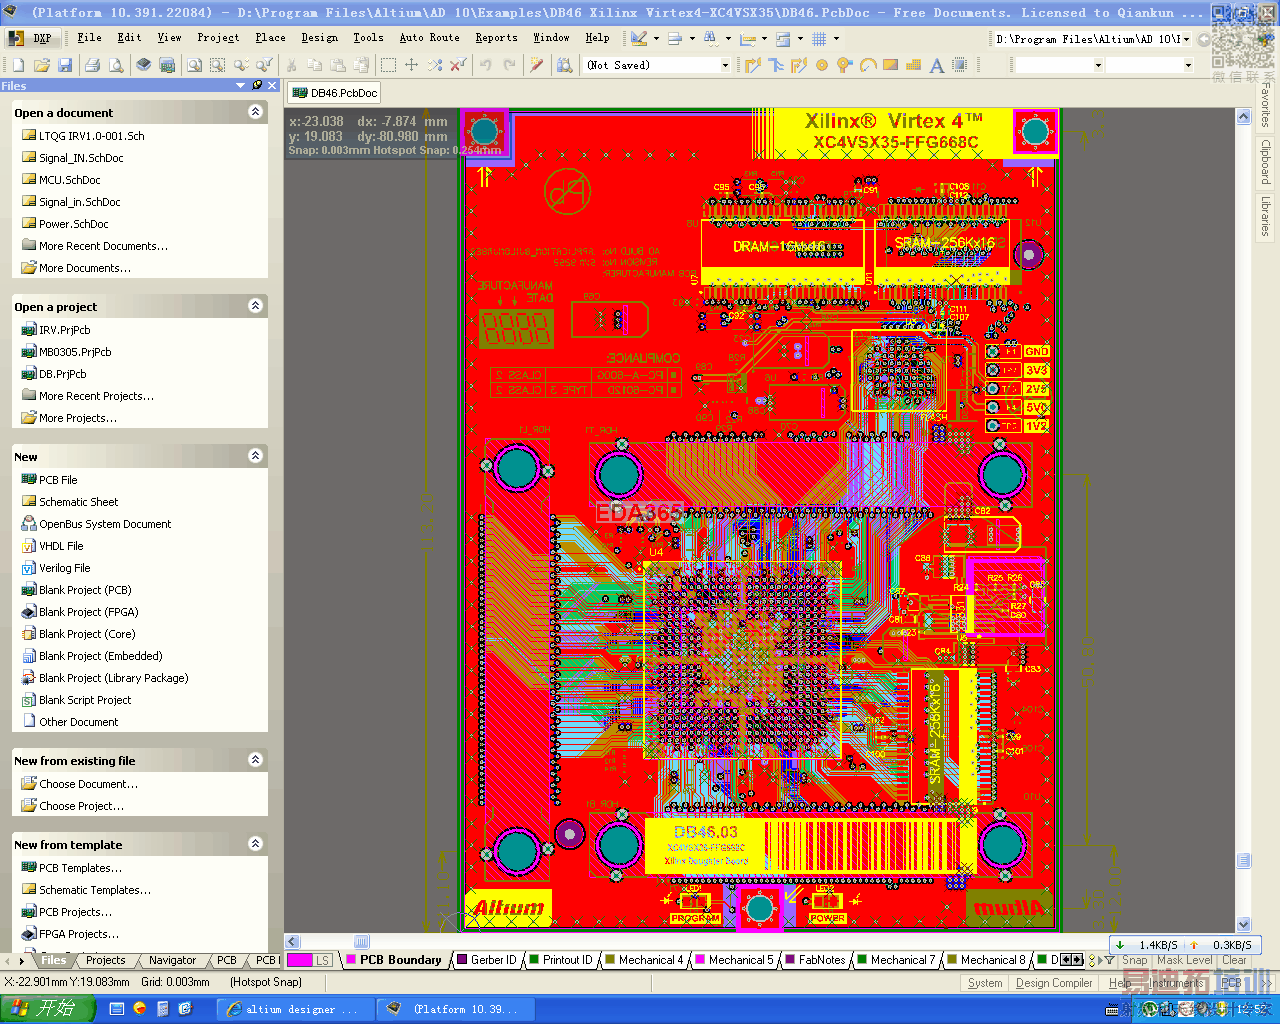The image size is (1280, 1024).
Task: Select the Place Polygon Plane tool
Action: [x=913, y=65]
